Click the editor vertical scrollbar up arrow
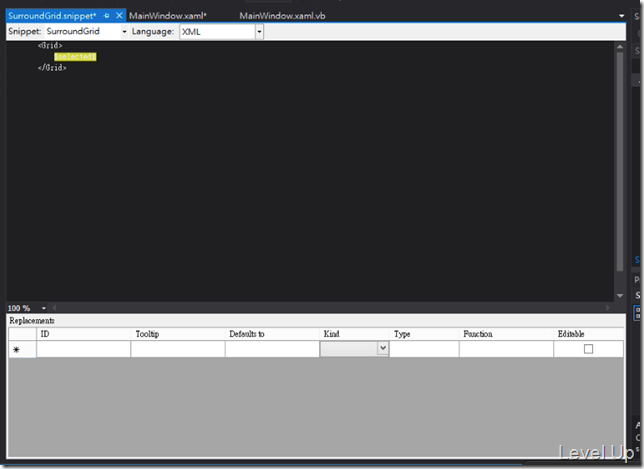644x469 pixels. [620, 47]
